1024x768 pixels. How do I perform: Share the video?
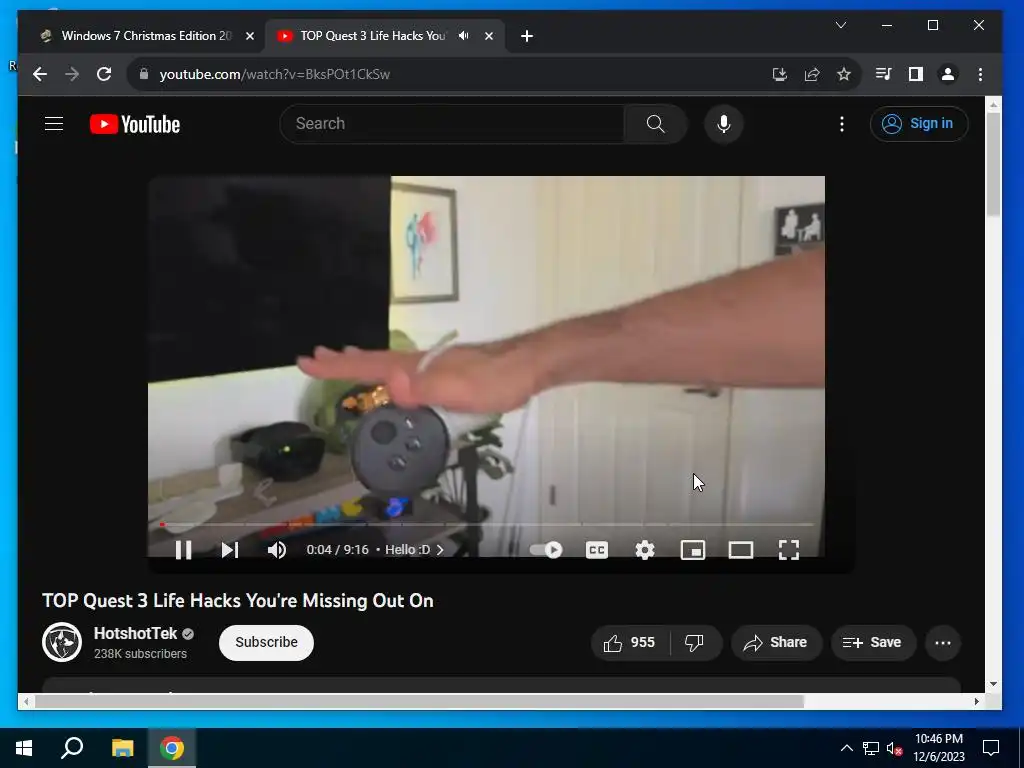776,643
